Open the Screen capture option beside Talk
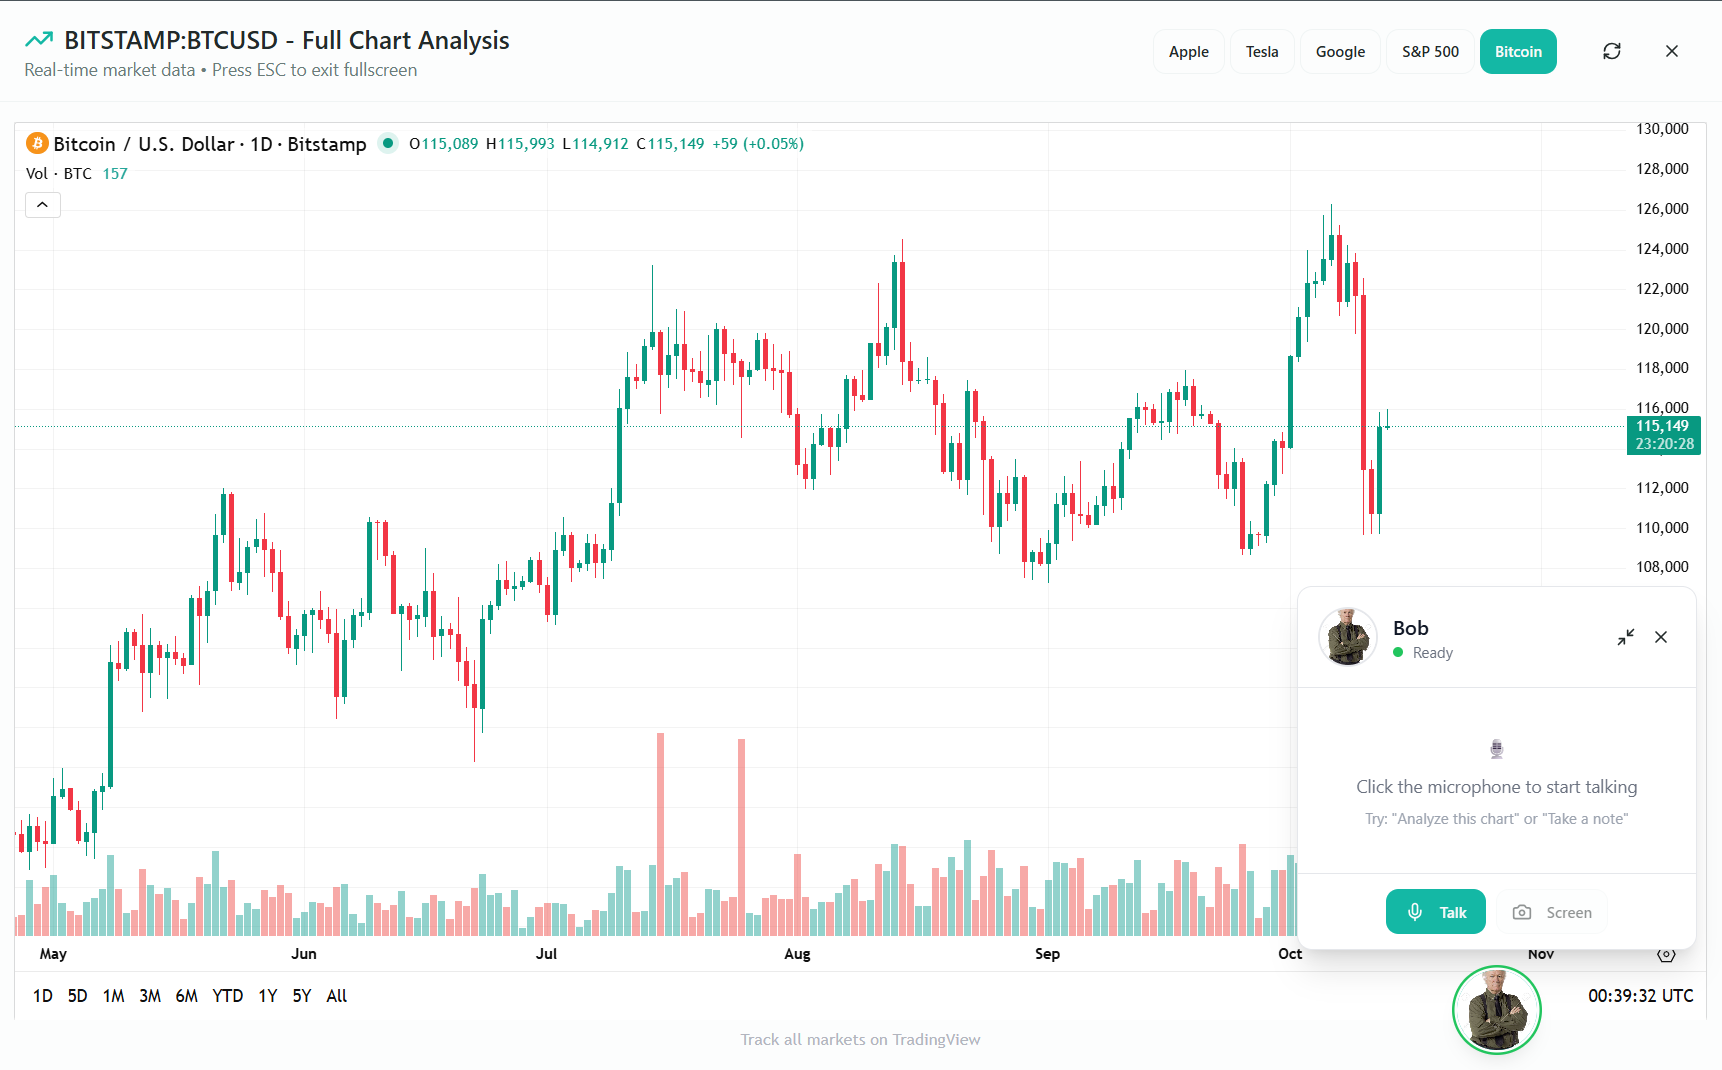Screen dimensions: 1722x1070 (x=1551, y=911)
